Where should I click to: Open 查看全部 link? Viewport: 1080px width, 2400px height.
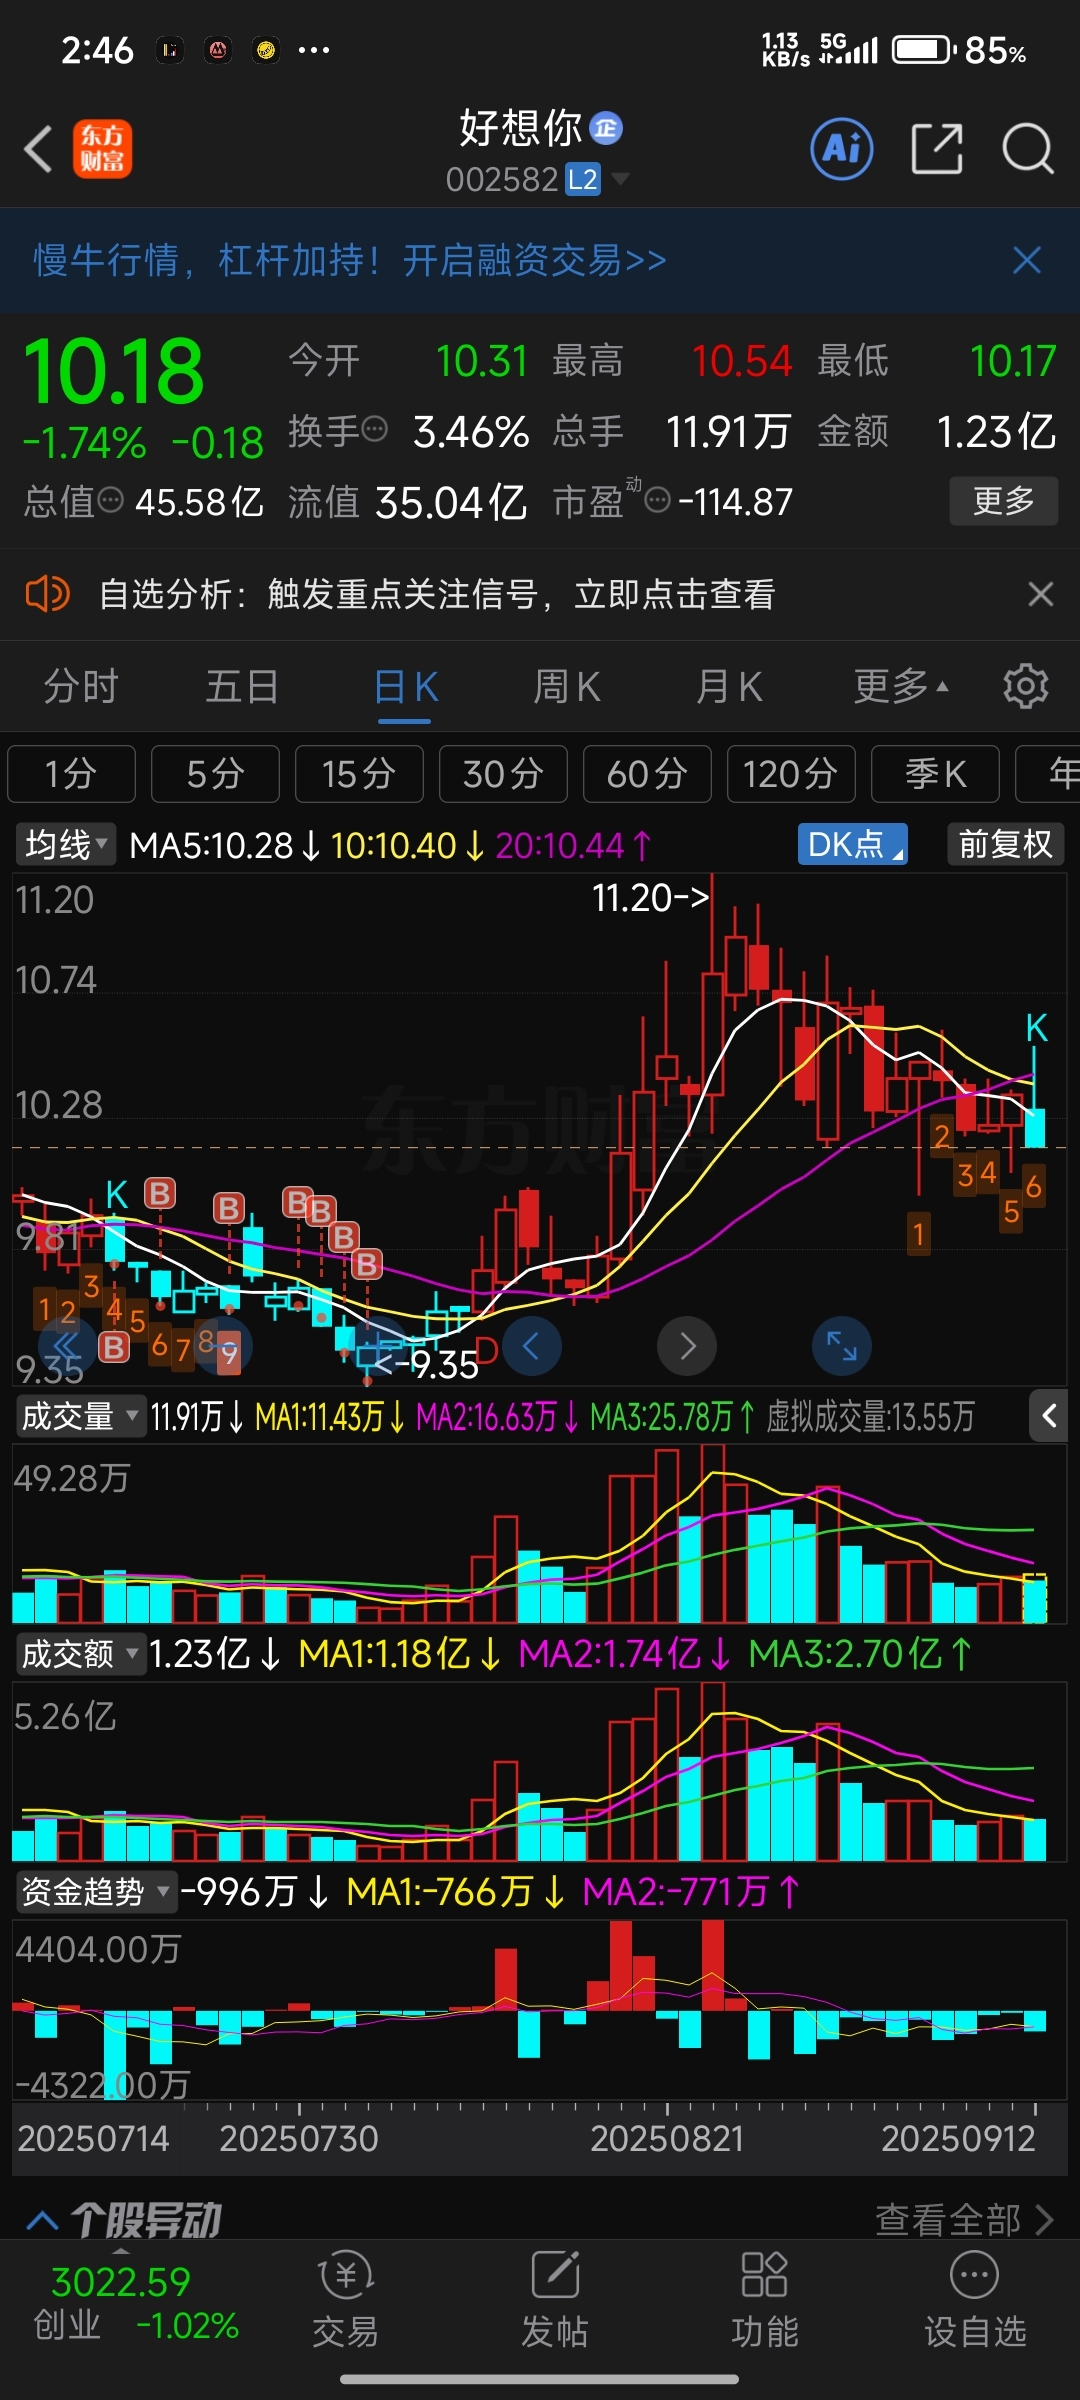963,2221
